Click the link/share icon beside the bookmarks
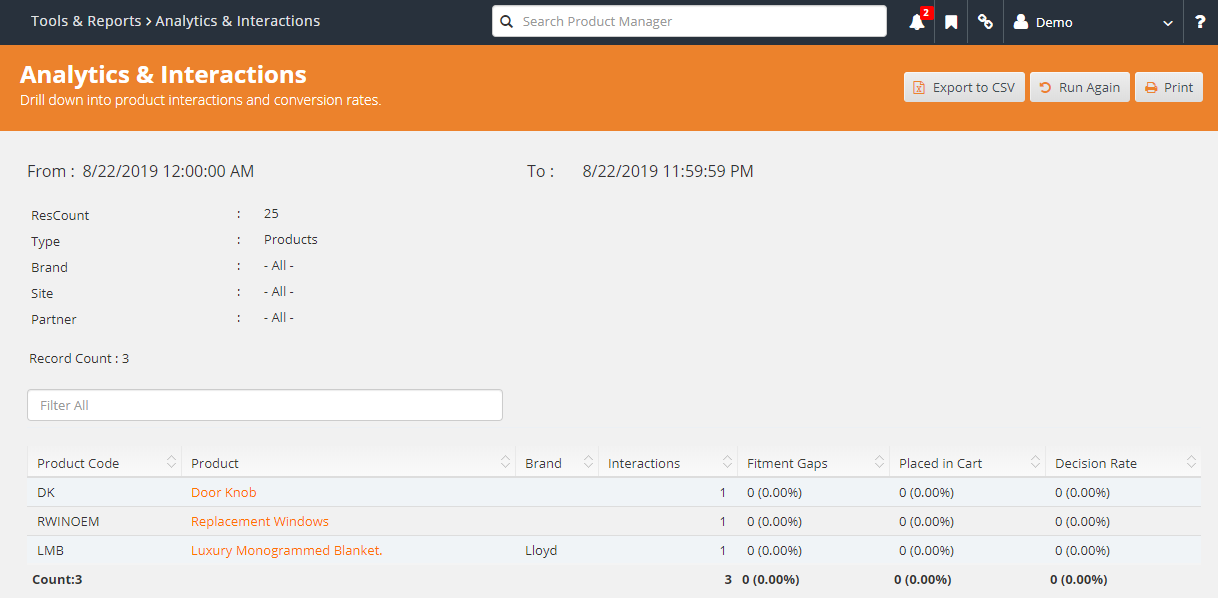Screen dimensions: 1218x598 [x=984, y=21]
